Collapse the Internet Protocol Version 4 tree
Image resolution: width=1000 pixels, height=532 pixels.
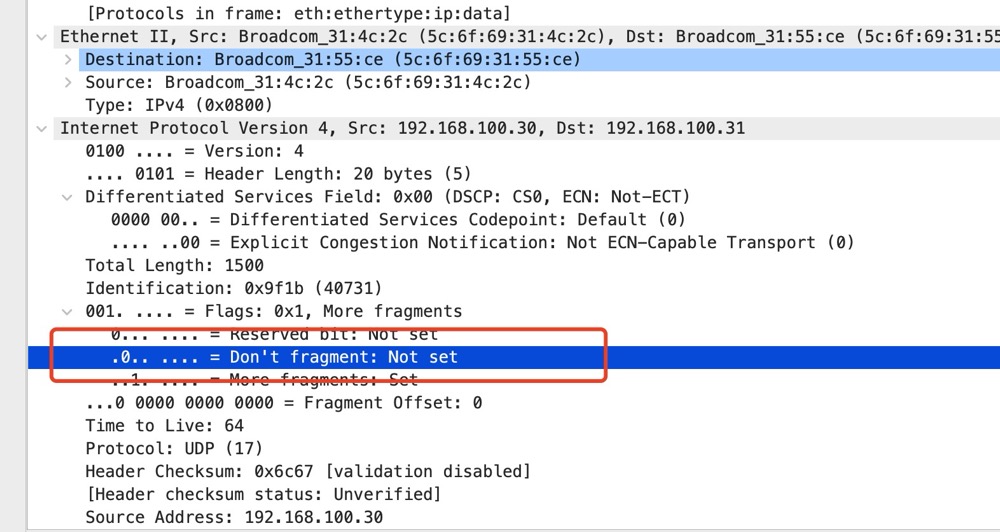(40, 129)
